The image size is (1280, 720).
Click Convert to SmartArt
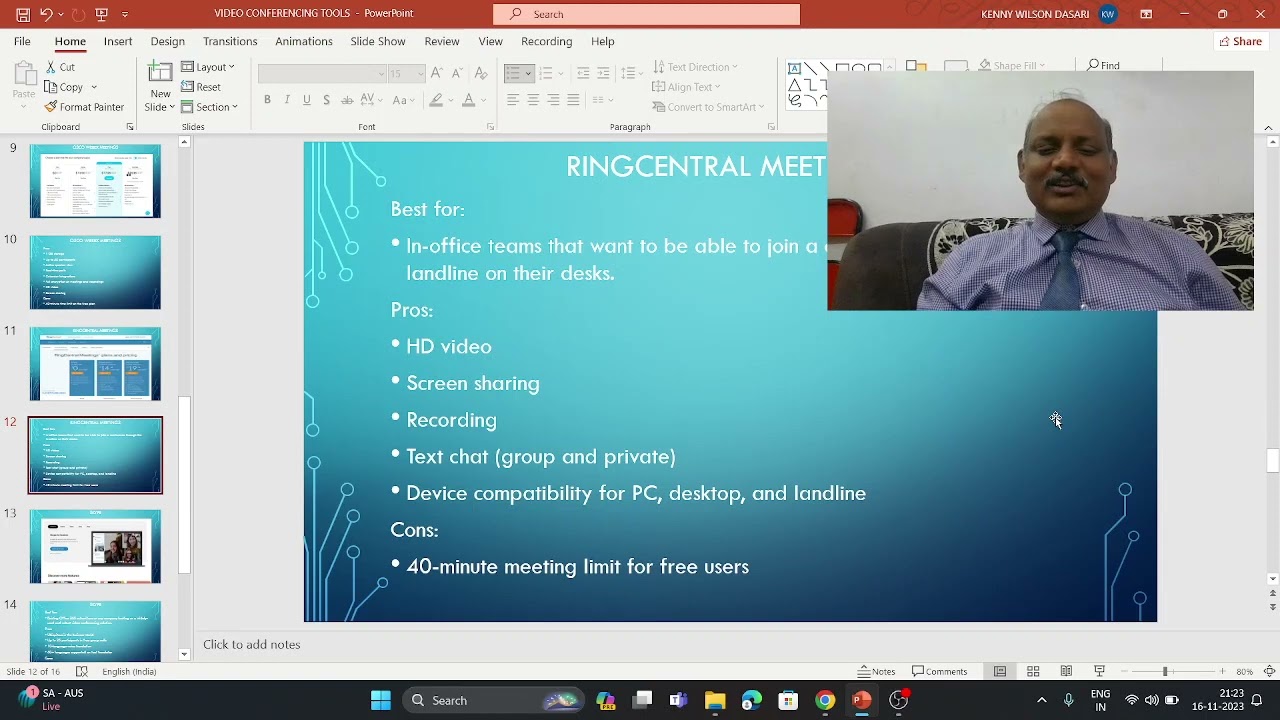click(x=708, y=107)
